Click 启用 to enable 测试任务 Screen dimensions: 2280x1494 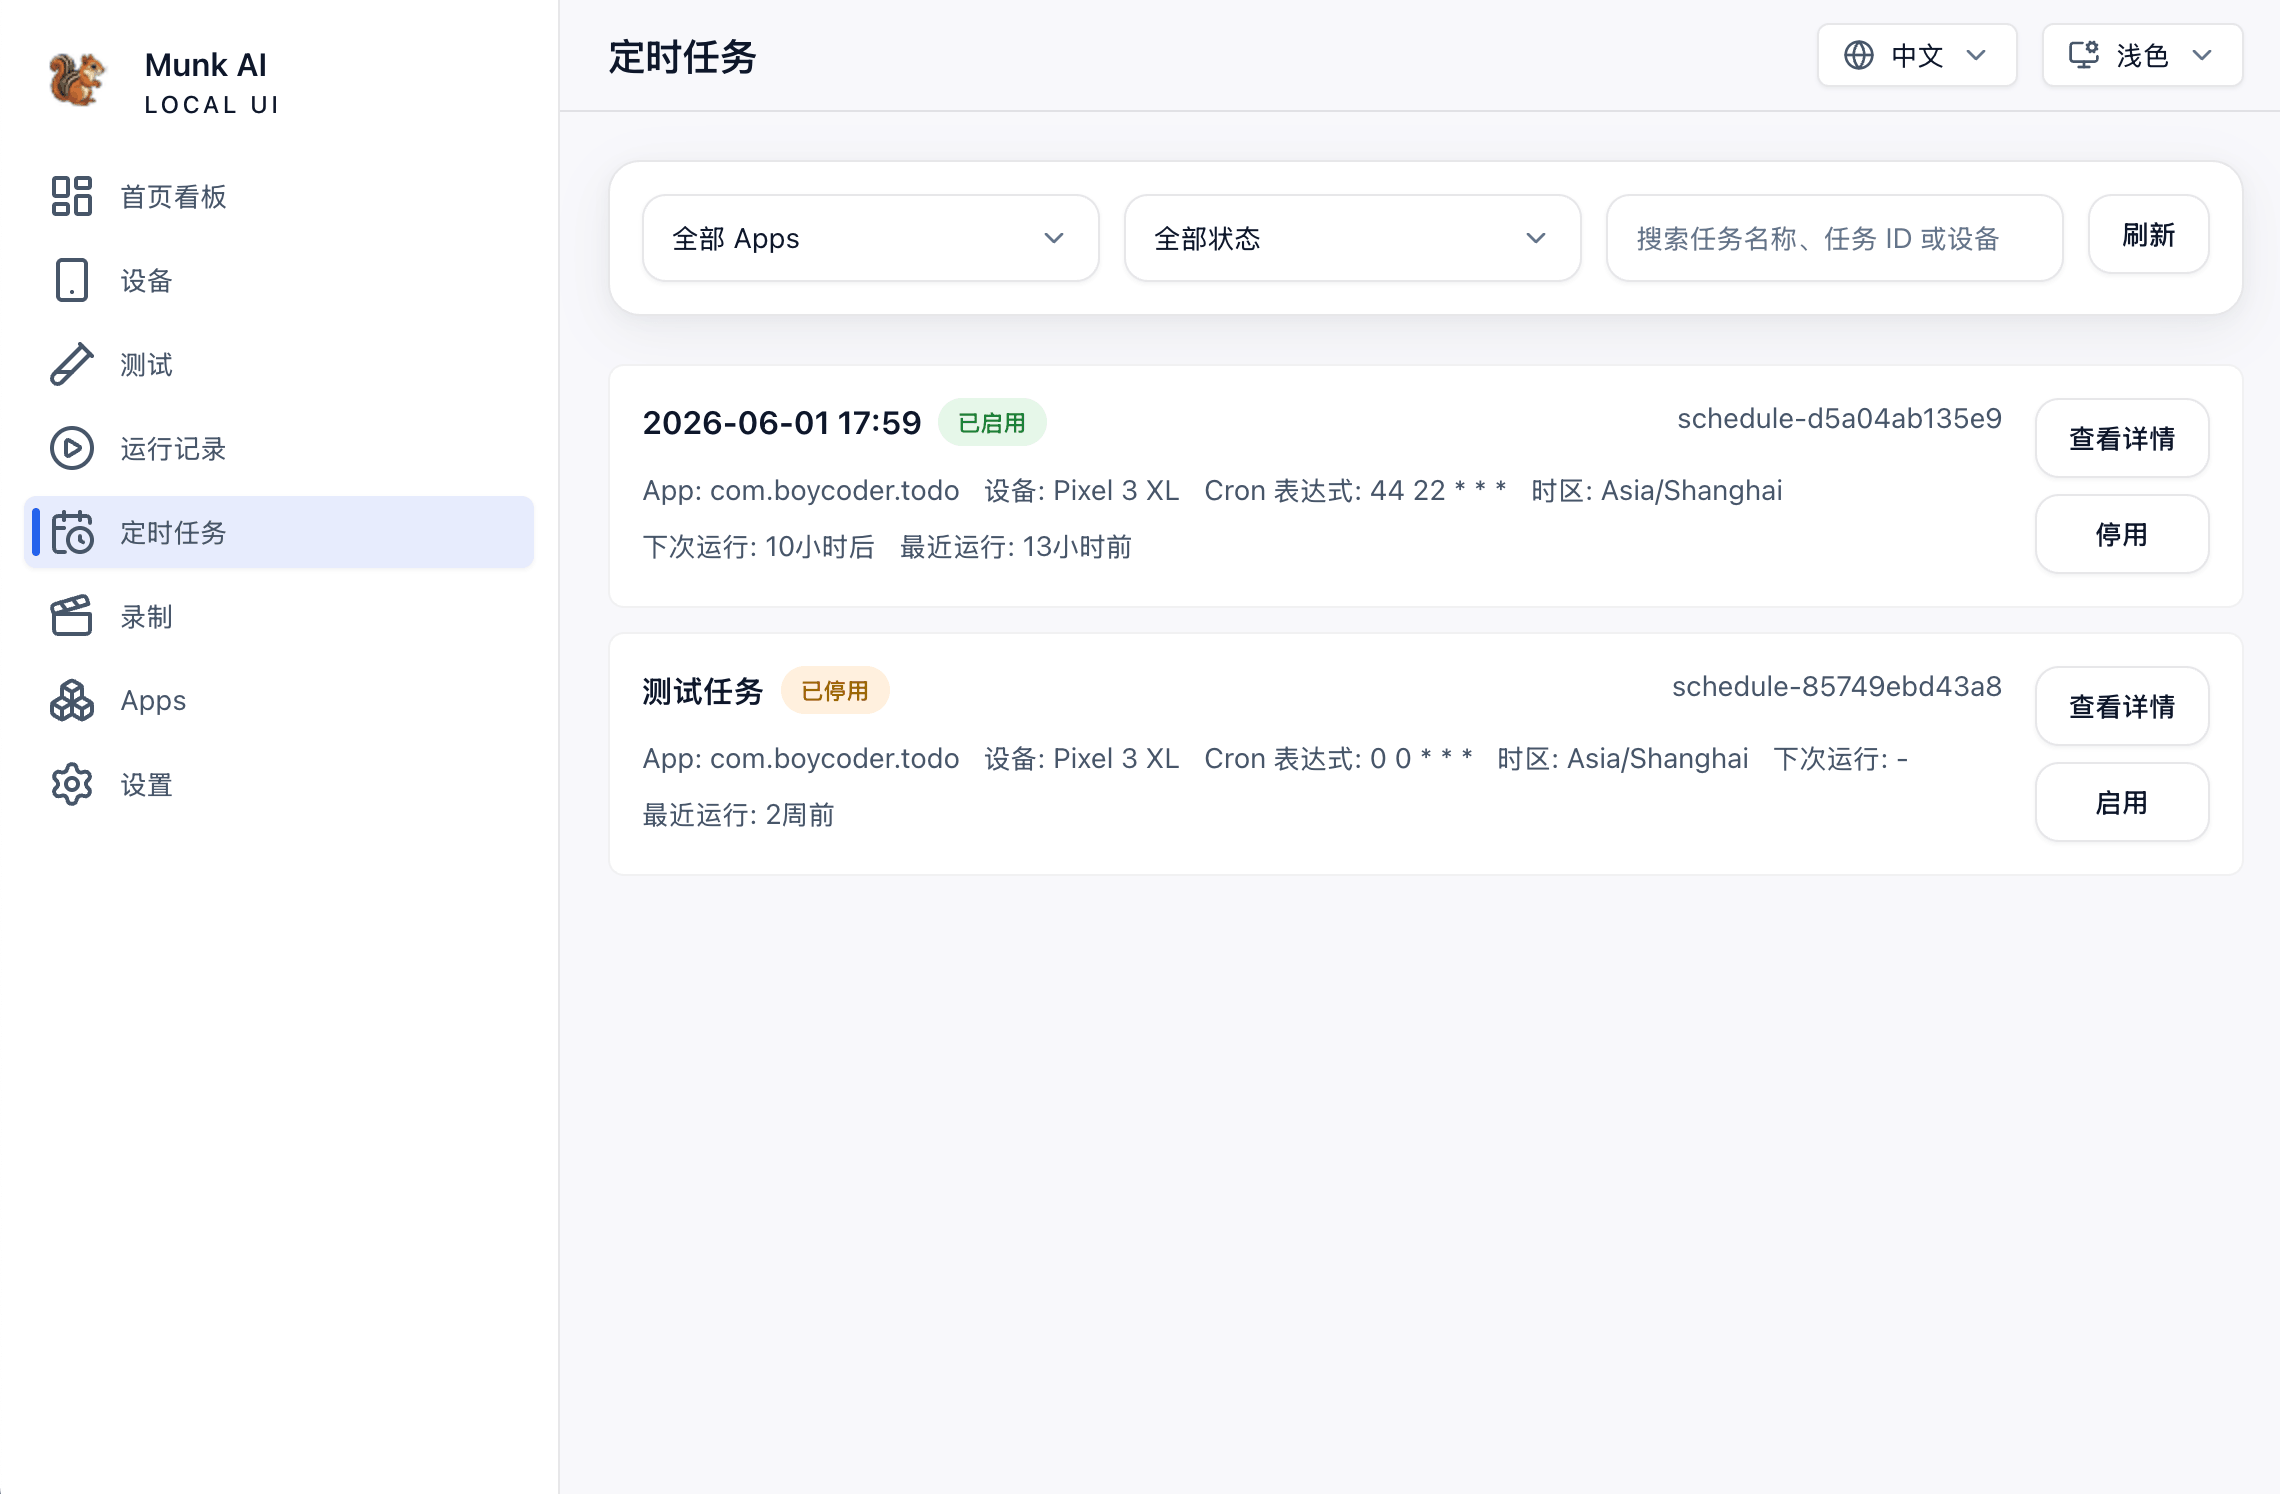(x=2122, y=802)
